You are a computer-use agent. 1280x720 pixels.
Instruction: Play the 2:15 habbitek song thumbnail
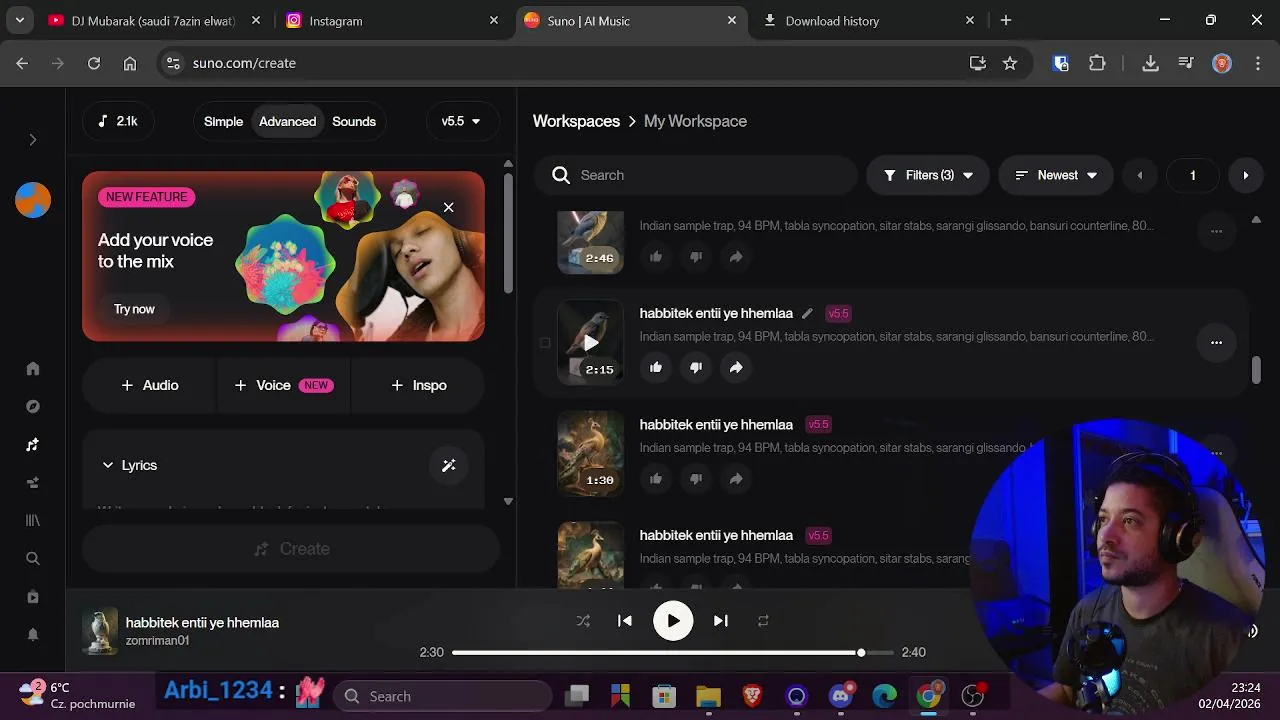pos(590,342)
